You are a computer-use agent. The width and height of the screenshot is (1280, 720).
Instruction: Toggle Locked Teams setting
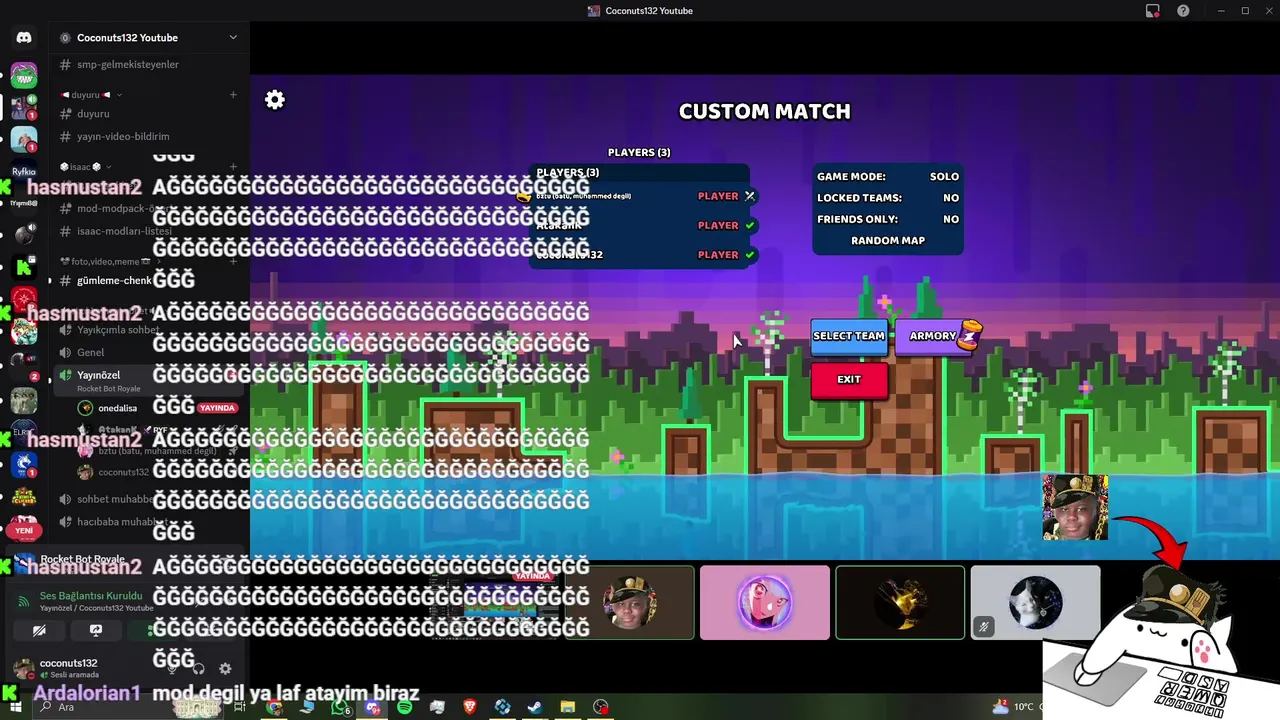[888, 198]
